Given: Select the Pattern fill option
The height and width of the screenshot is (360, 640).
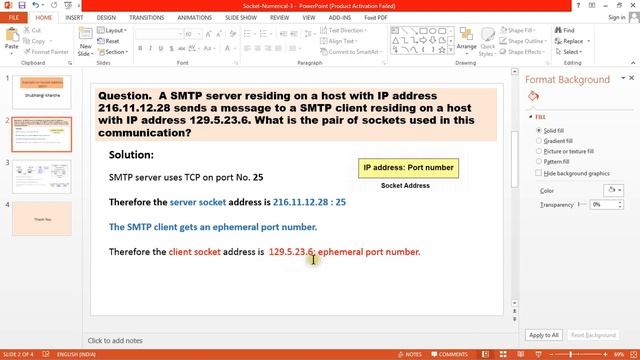Looking at the screenshot, I should coord(539,162).
